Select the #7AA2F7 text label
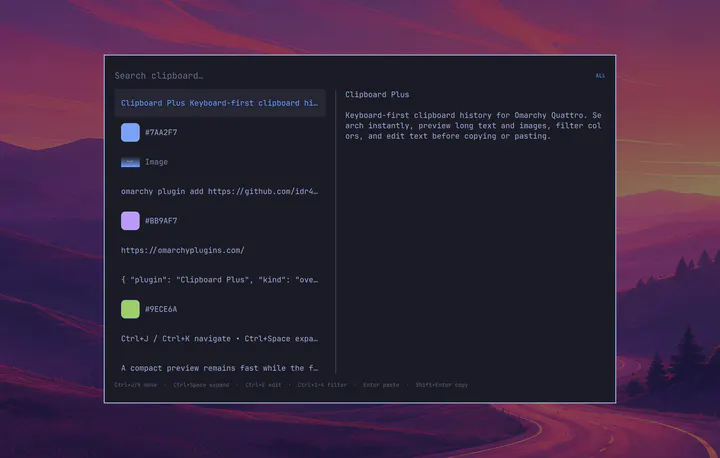 (x=161, y=132)
